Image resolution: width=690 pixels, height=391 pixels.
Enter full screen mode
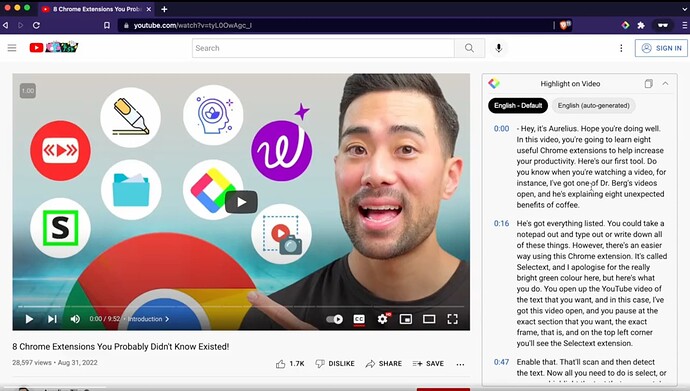click(x=452, y=319)
